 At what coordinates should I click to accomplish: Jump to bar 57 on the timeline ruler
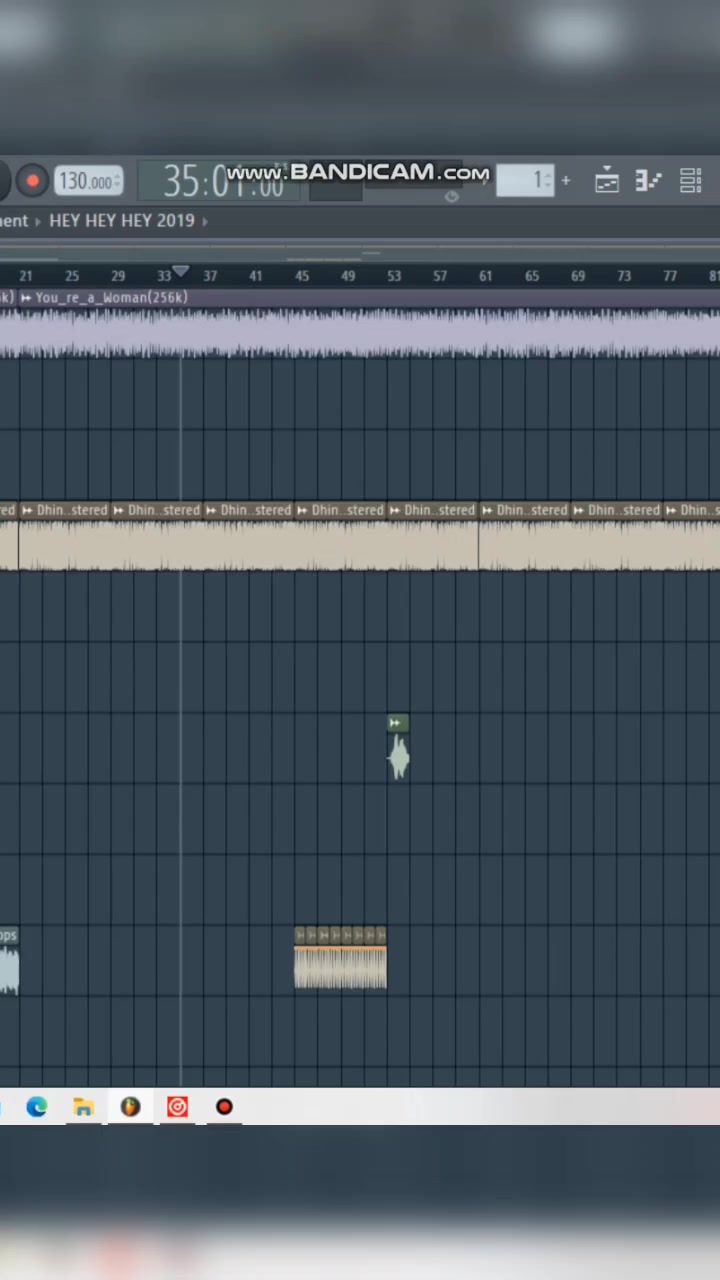(440, 276)
